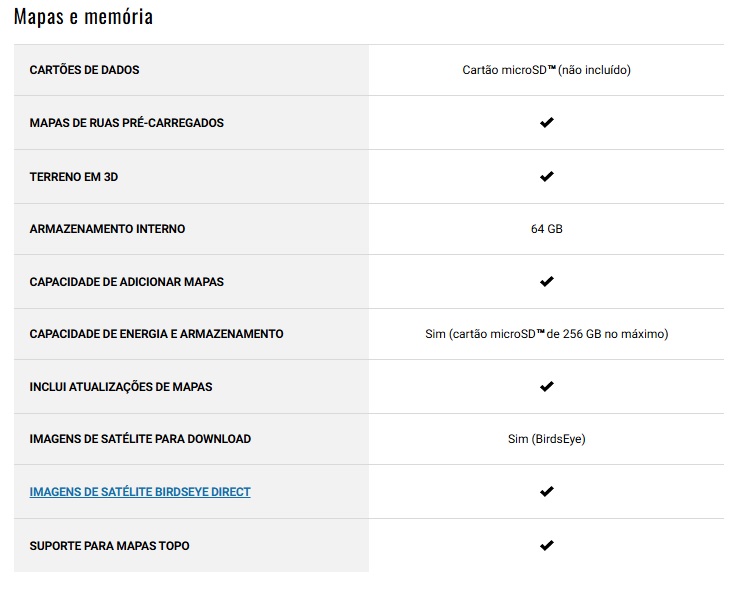The height and width of the screenshot is (591, 747).
Task: Open the Imagens de satélite BirdsEye Direct link
Action: pos(140,492)
